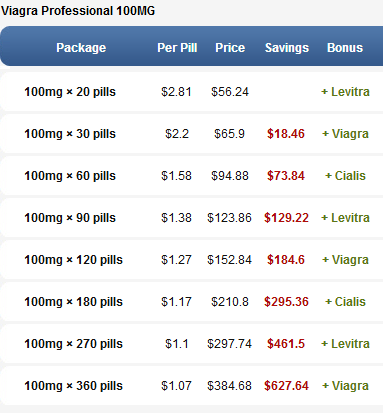Choose the 100mg × 30 pills row
This screenshot has width=383, height=413.
pos(192,134)
